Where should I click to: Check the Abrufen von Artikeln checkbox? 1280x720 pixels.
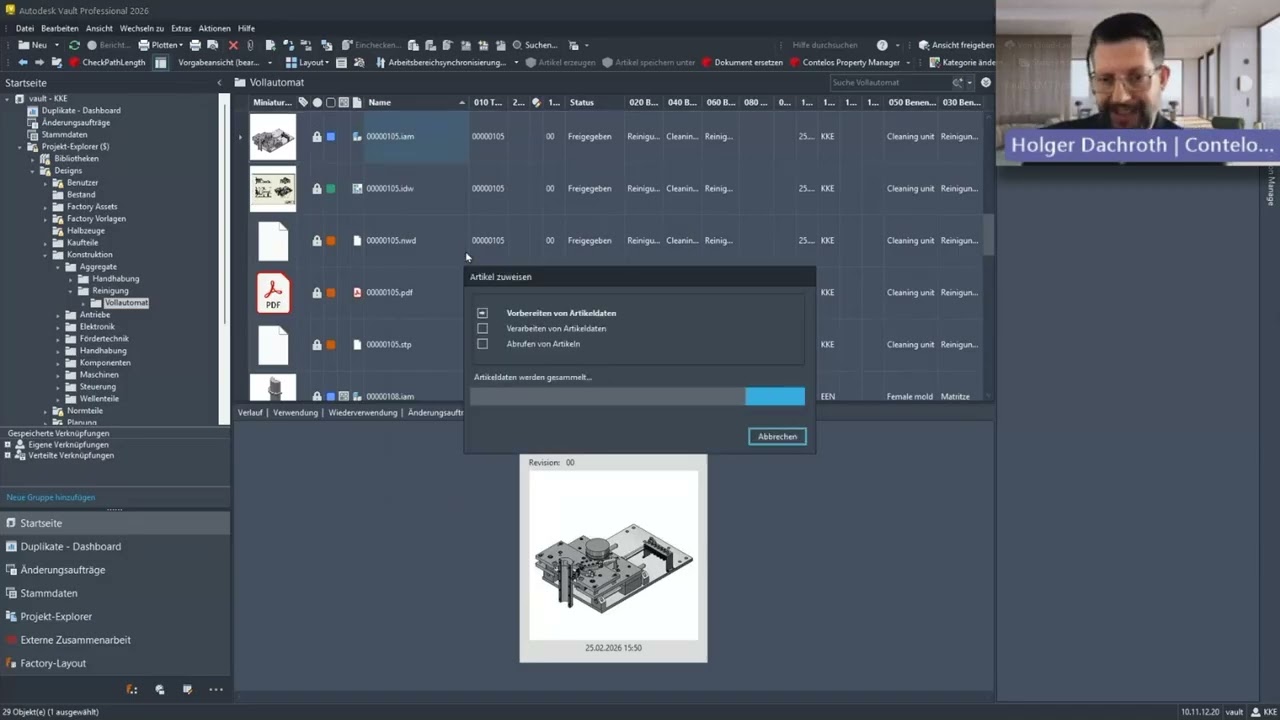coord(482,344)
